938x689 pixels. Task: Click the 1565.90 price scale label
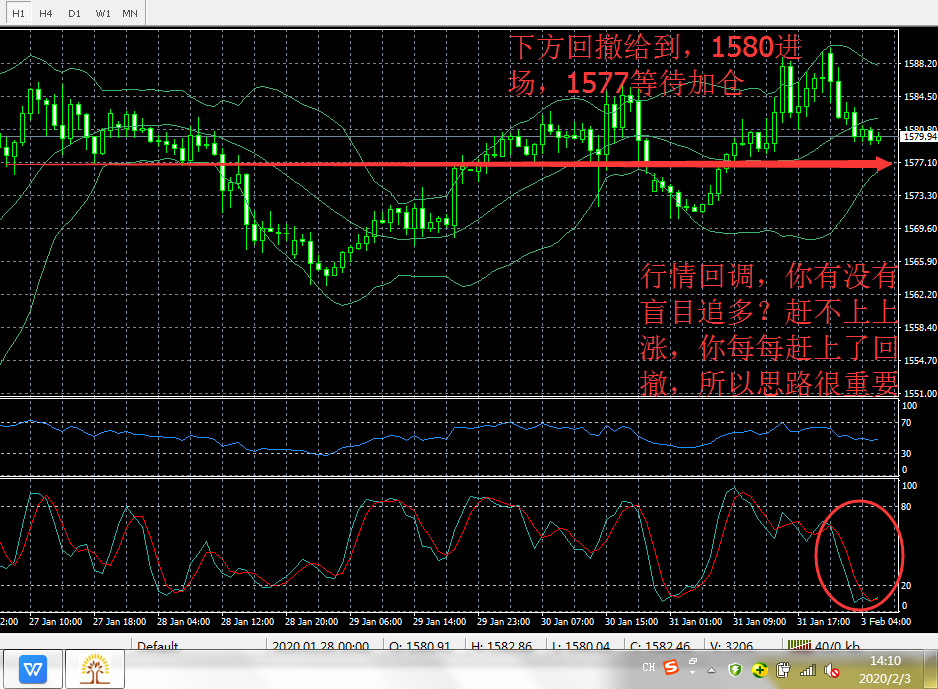tap(920, 261)
